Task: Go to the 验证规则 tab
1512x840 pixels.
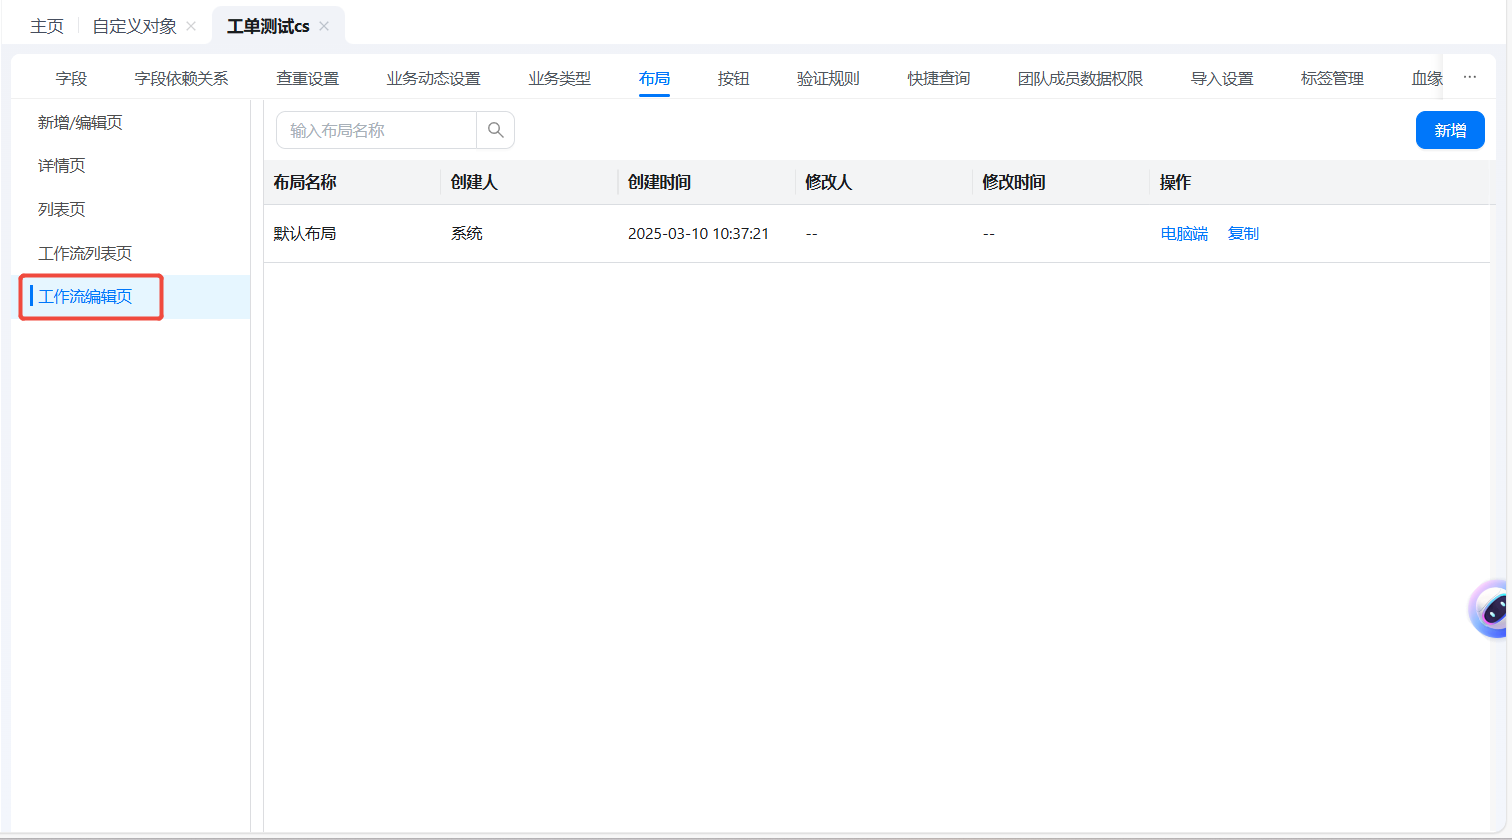Action: point(828,78)
